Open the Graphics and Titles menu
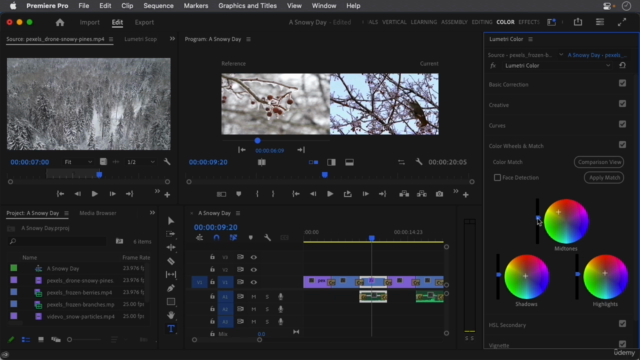Image resolution: width=640 pixels, height=360 pixels. point(247,6)
